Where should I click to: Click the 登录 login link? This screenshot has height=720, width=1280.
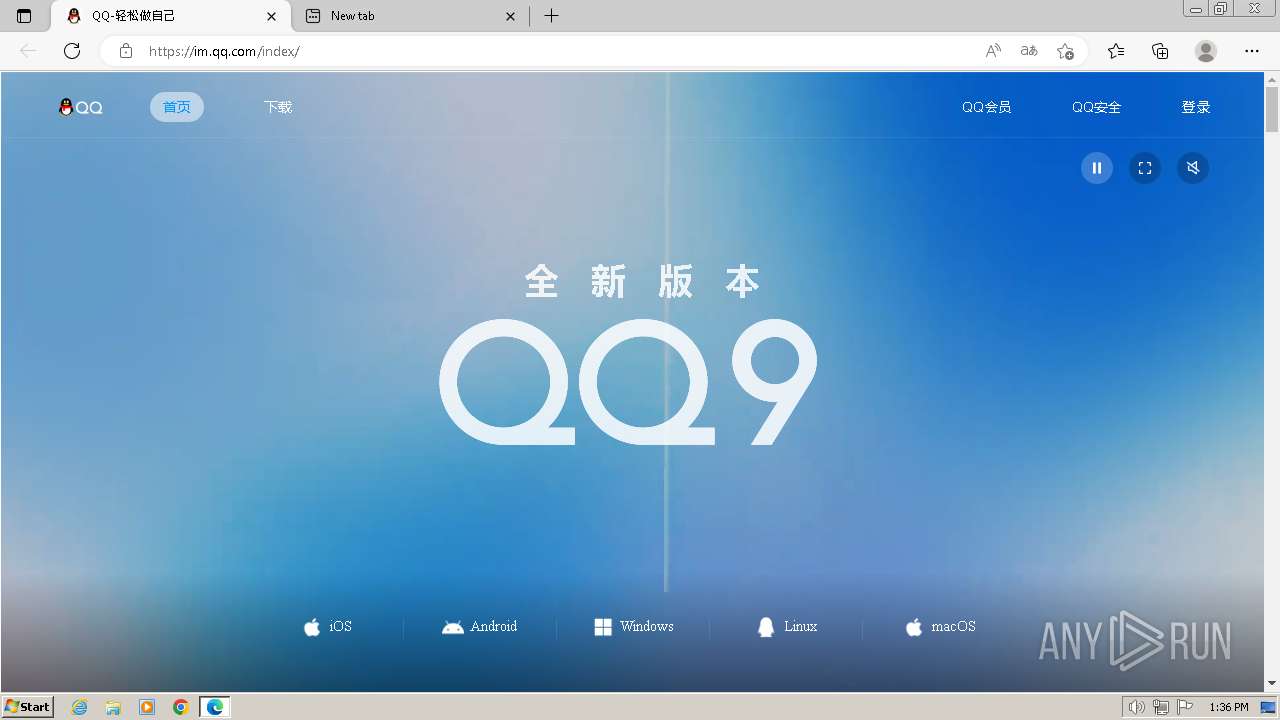click(x=1196, y=107)
